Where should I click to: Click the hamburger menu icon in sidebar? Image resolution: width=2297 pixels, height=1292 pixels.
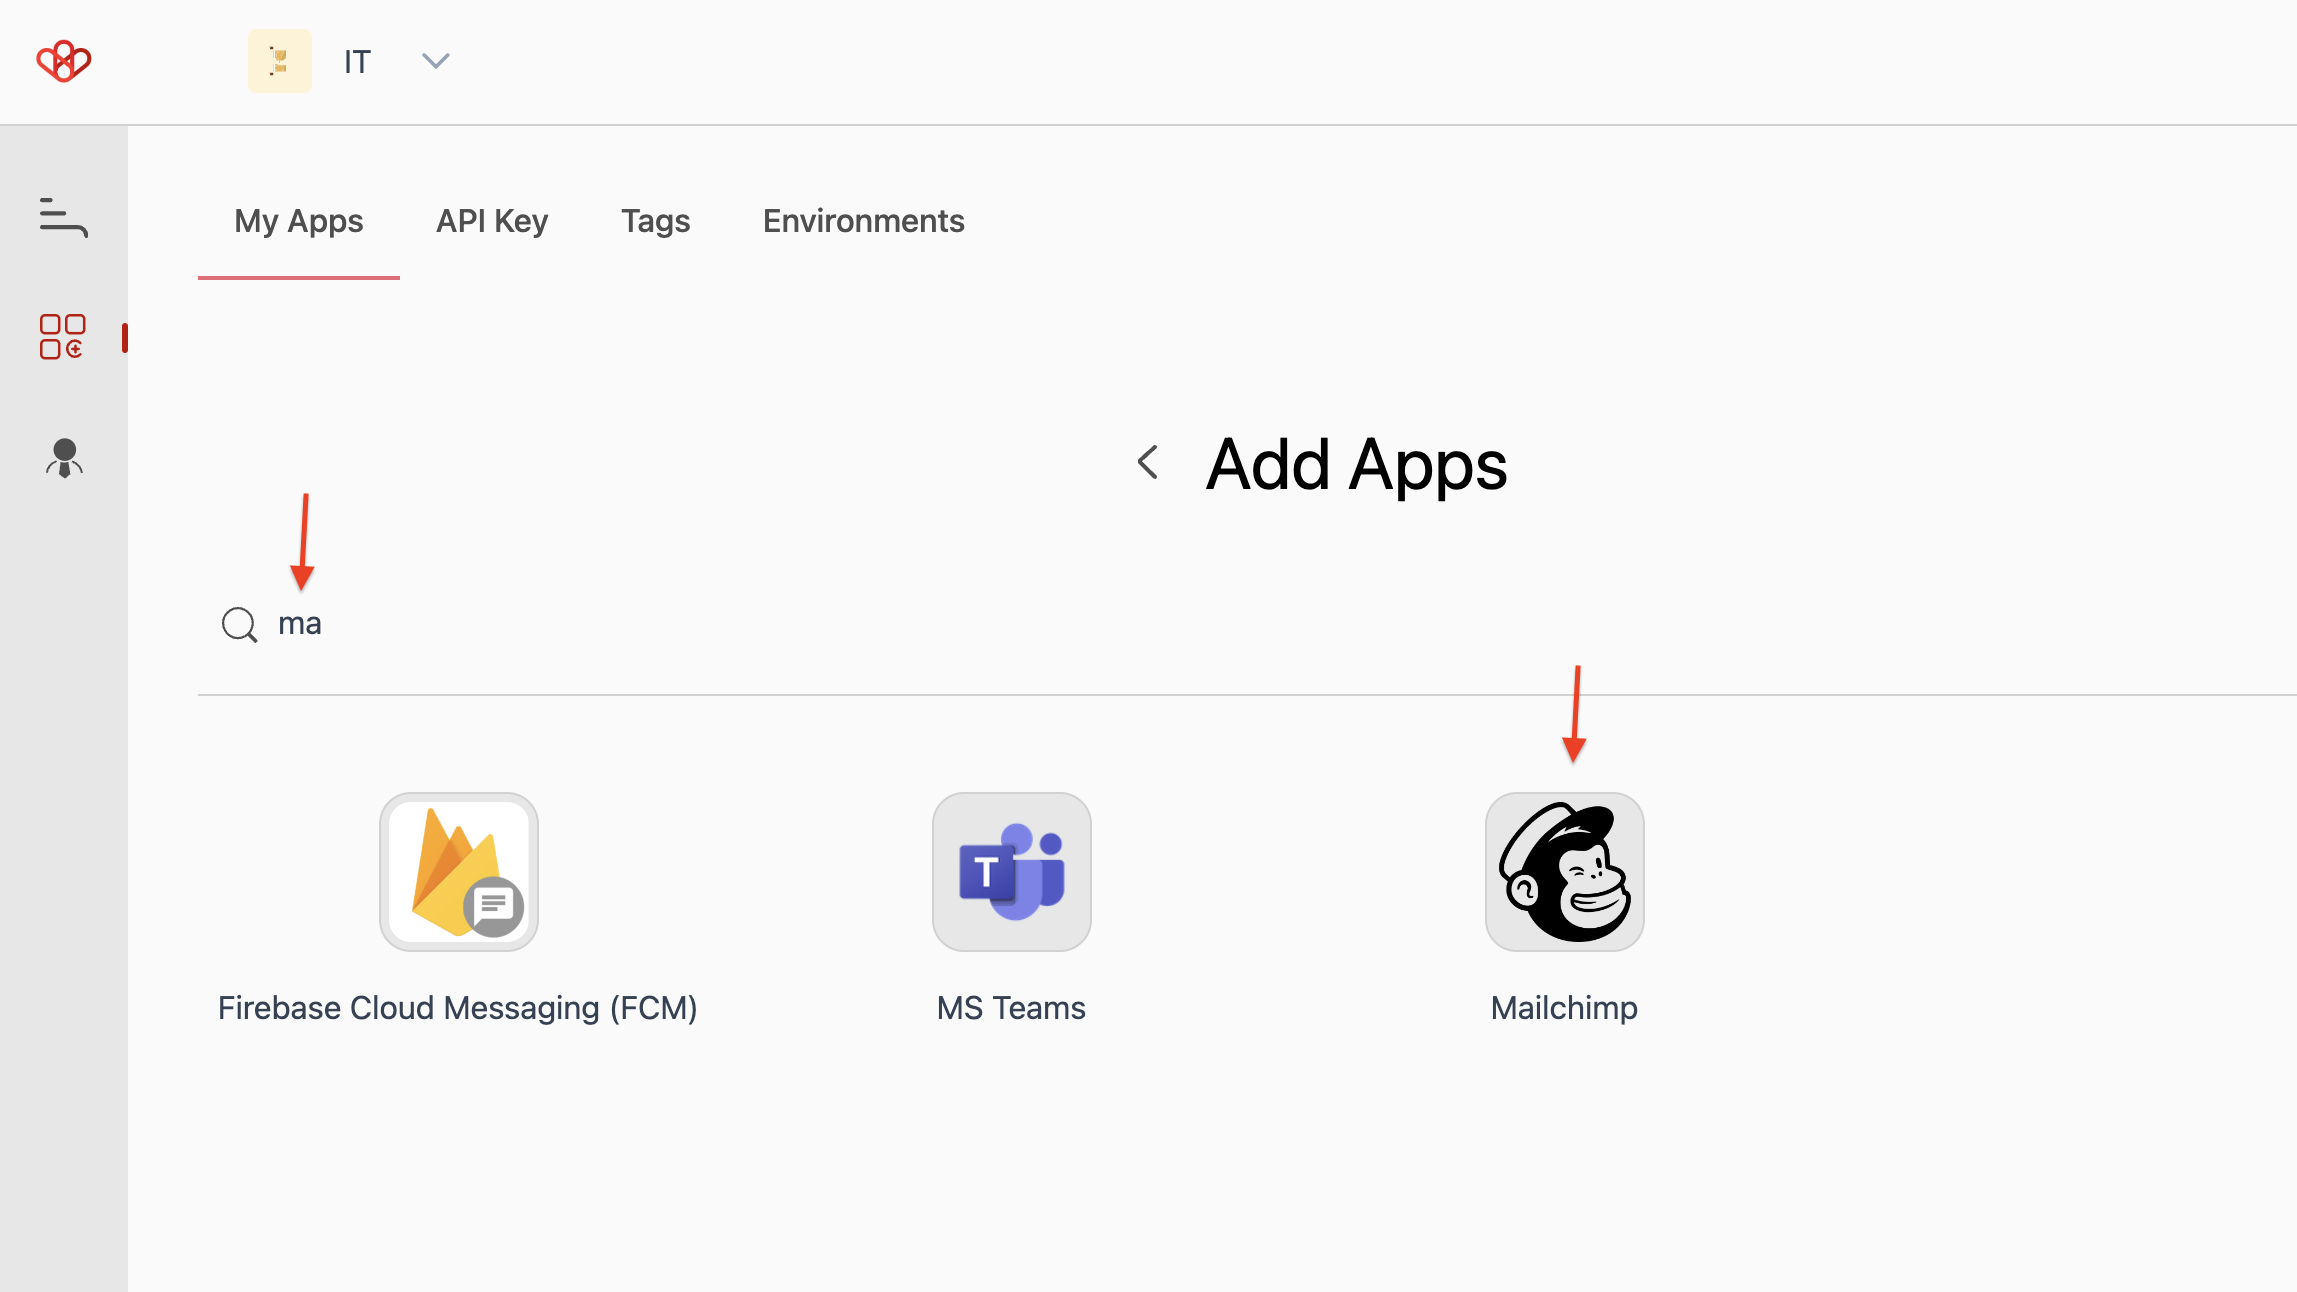point(62,216)
